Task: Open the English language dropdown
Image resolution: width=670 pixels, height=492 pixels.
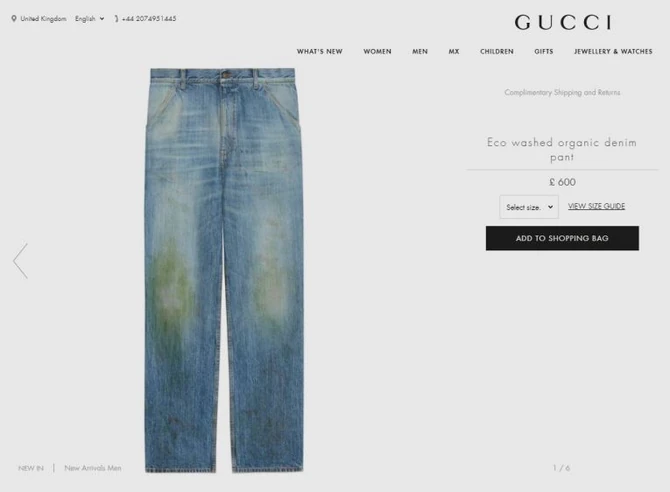Action: (89, 18)
